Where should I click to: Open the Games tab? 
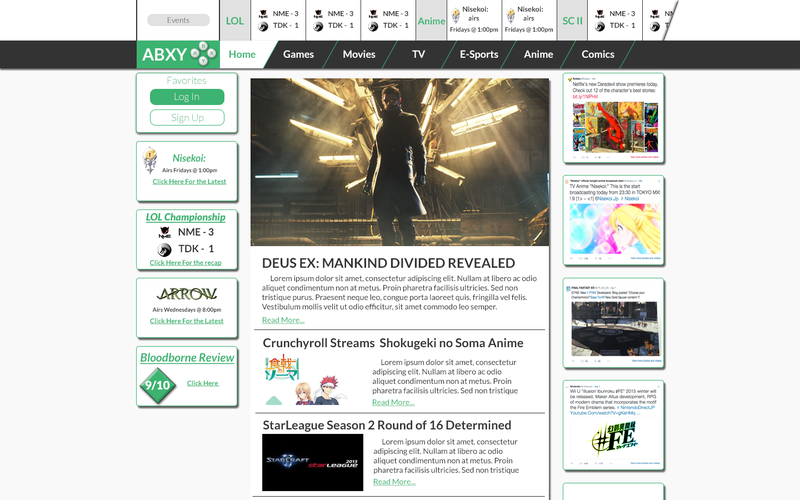(x=298, y=54)
